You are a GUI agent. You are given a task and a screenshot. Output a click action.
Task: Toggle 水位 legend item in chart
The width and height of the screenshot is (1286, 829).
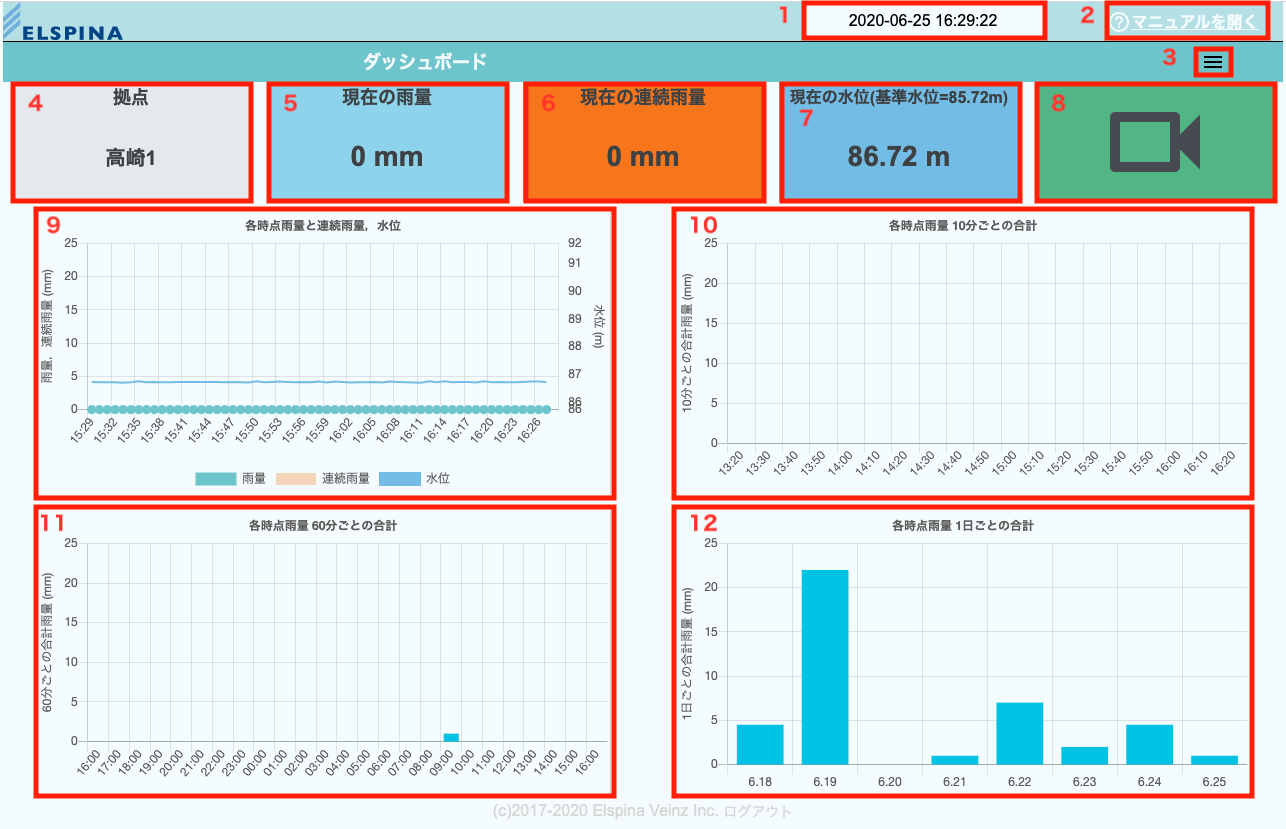pos(414,479)
